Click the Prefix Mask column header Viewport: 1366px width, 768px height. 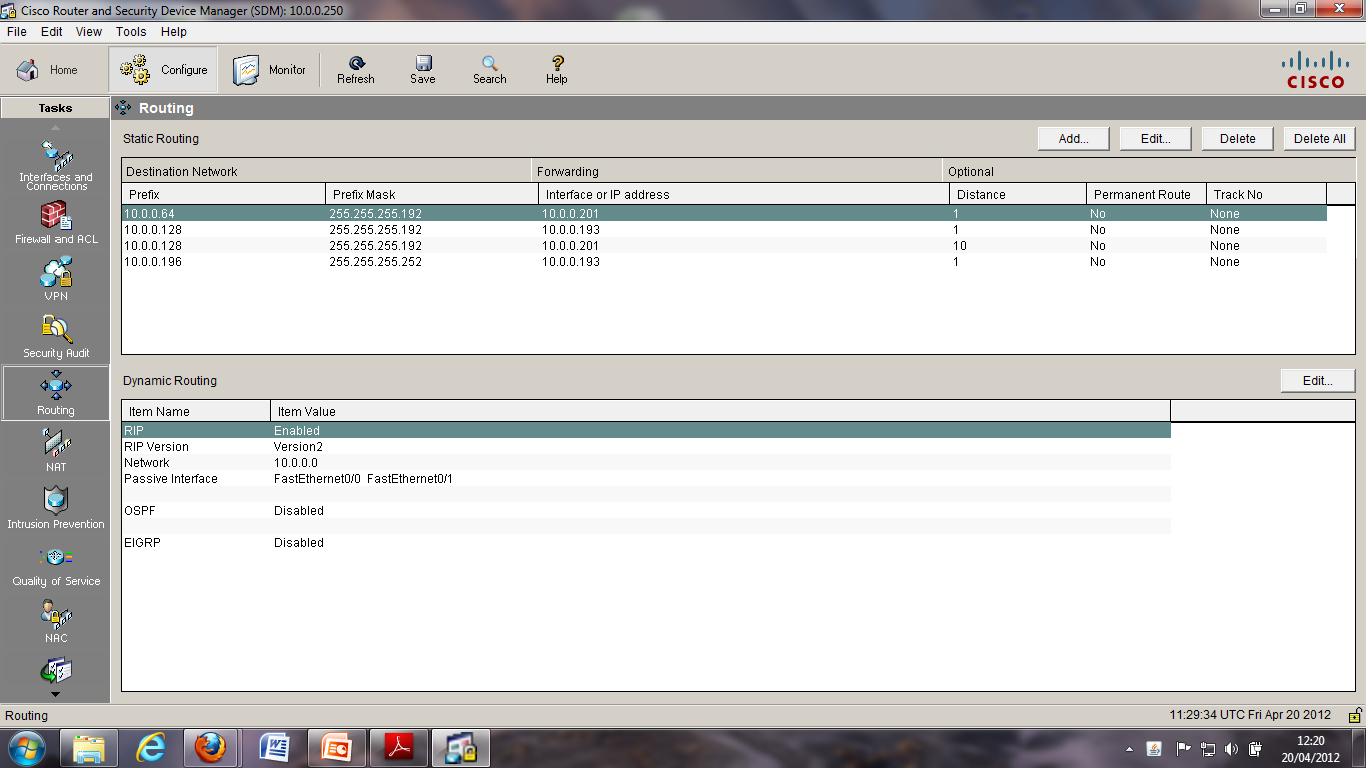(432, 194)
